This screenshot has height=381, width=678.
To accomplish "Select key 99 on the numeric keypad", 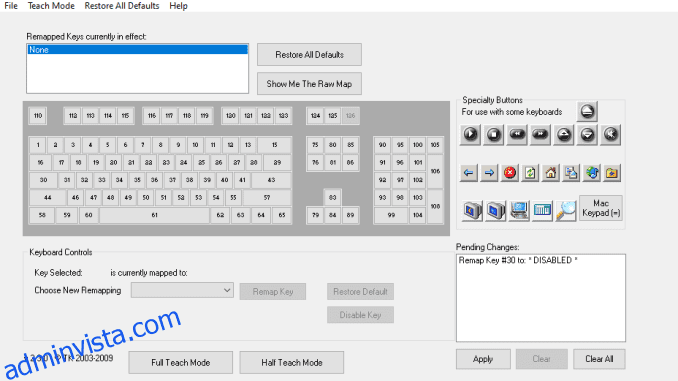I will tap(391, 215).
